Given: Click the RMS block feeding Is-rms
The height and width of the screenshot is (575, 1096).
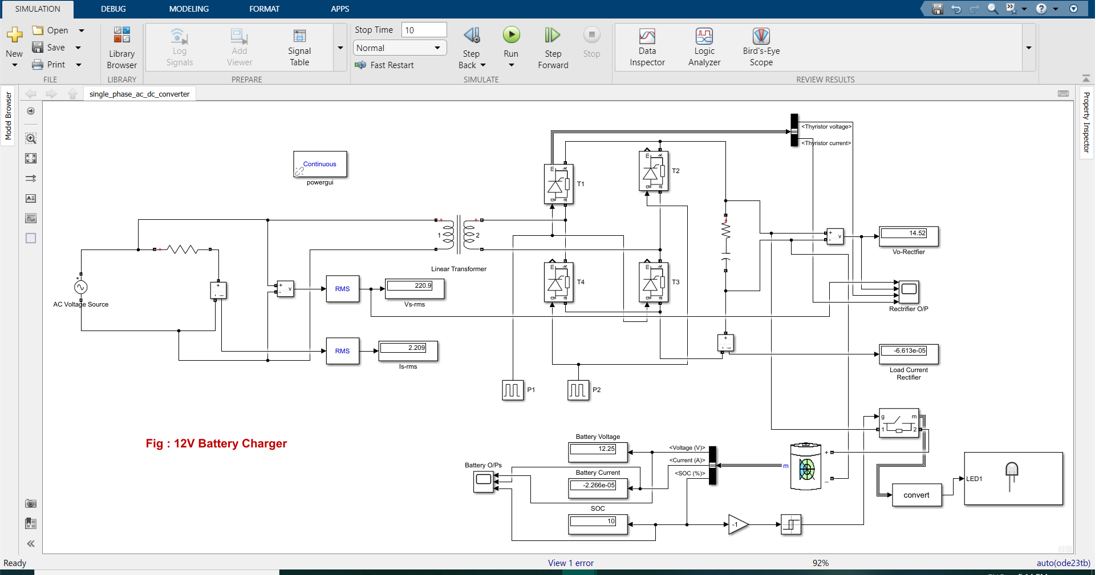Looking at the screenshot, I should pyautogui.click(x=342, y=351).
